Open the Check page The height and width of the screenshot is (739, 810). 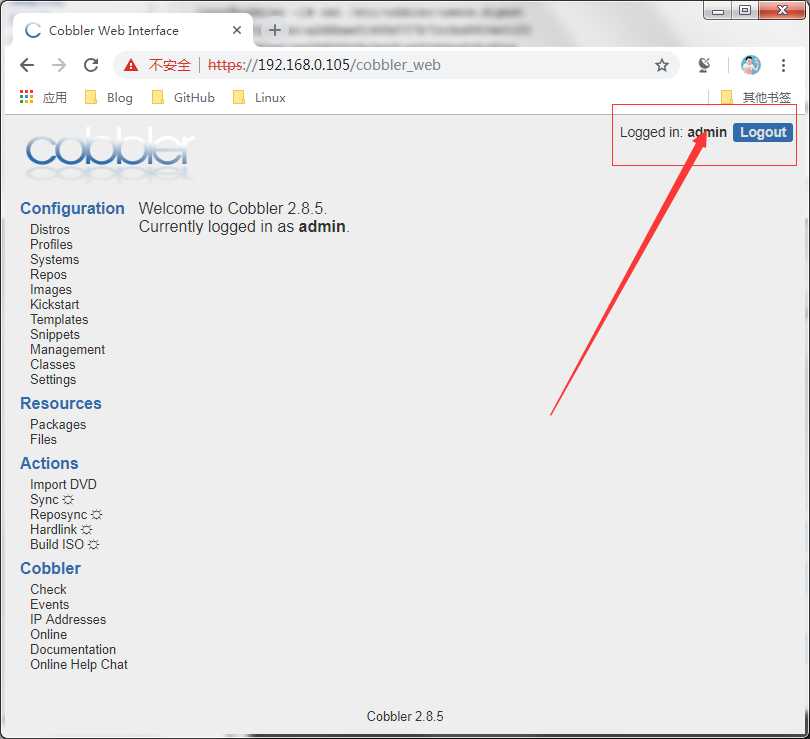48,589
